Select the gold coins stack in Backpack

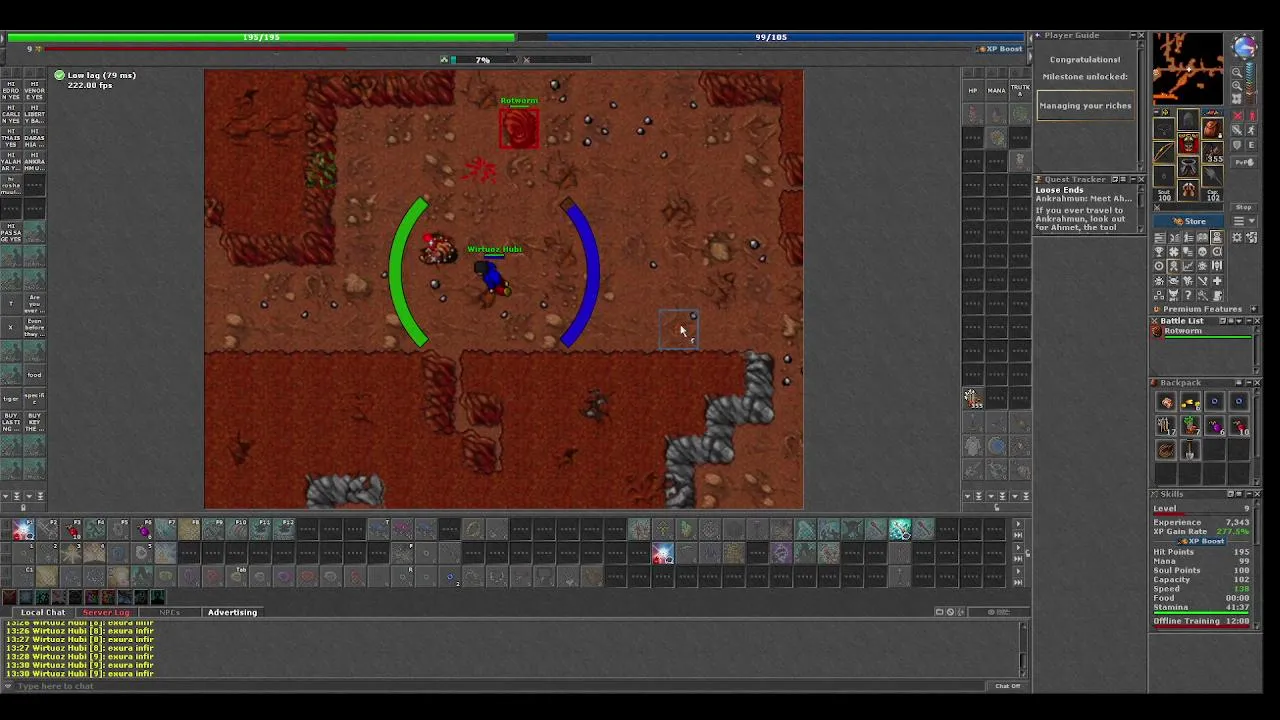(1191, 402)
